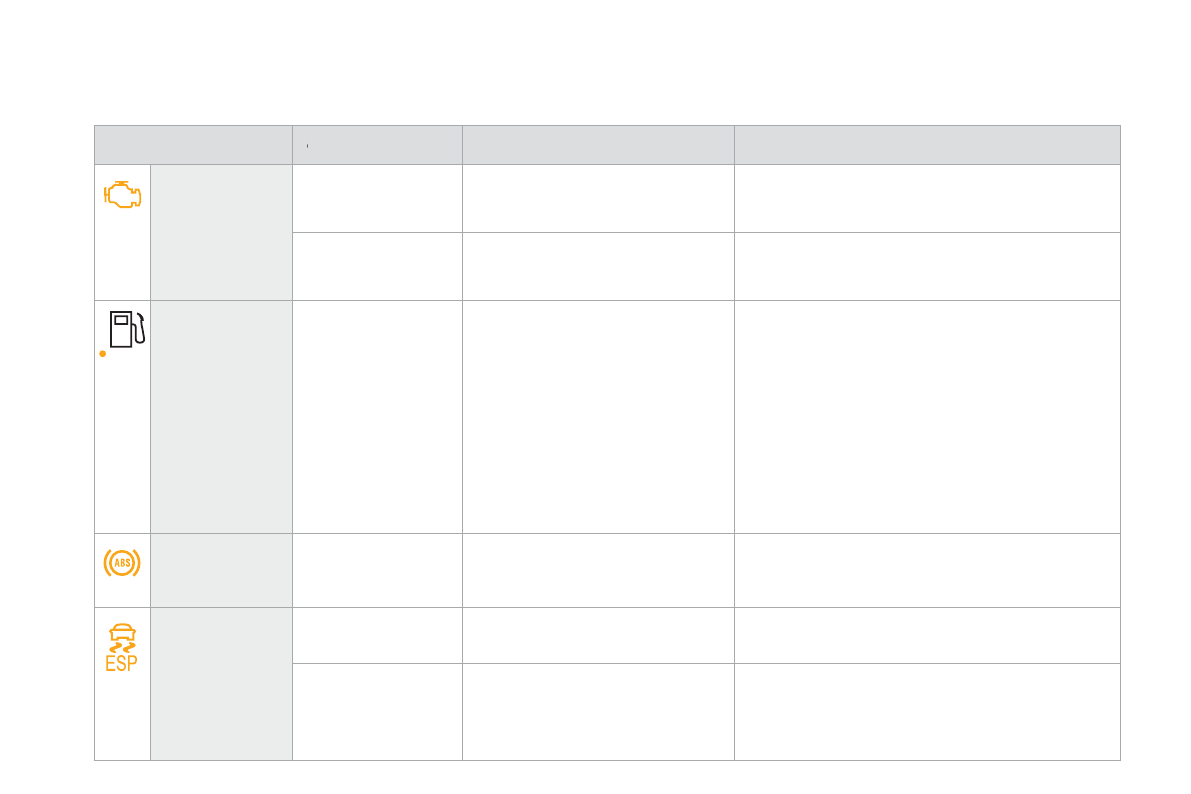Click the ESP stability control icon
This screenshot has height=794, width=1191.
tap(122, 648)
